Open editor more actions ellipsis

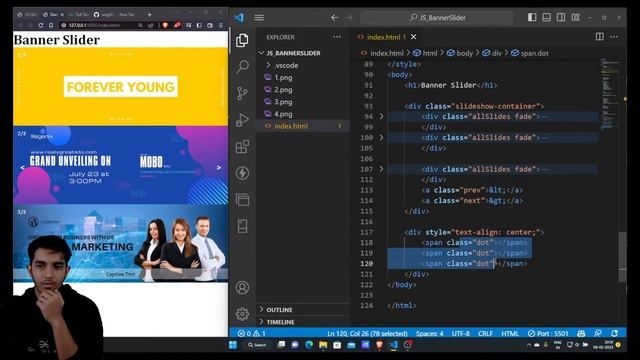click(x=614, y=37)
